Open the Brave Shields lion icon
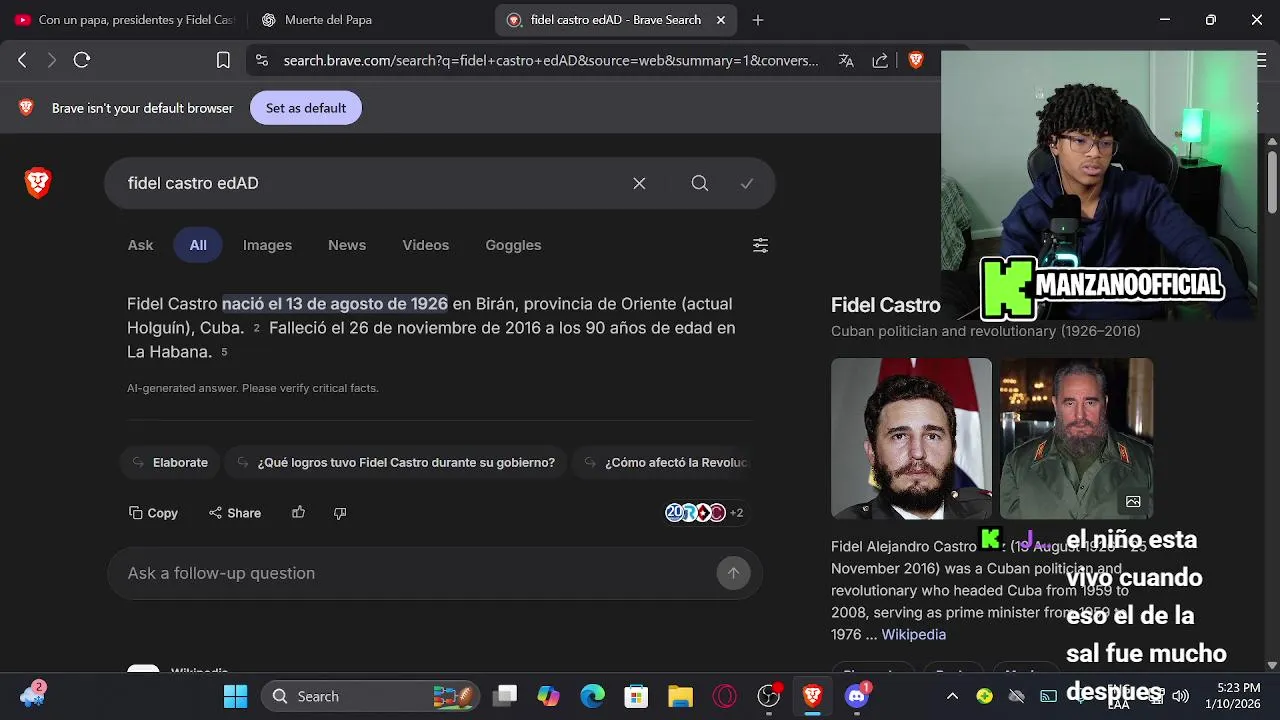Screen dimensions: 1280x720 (915, 60)
